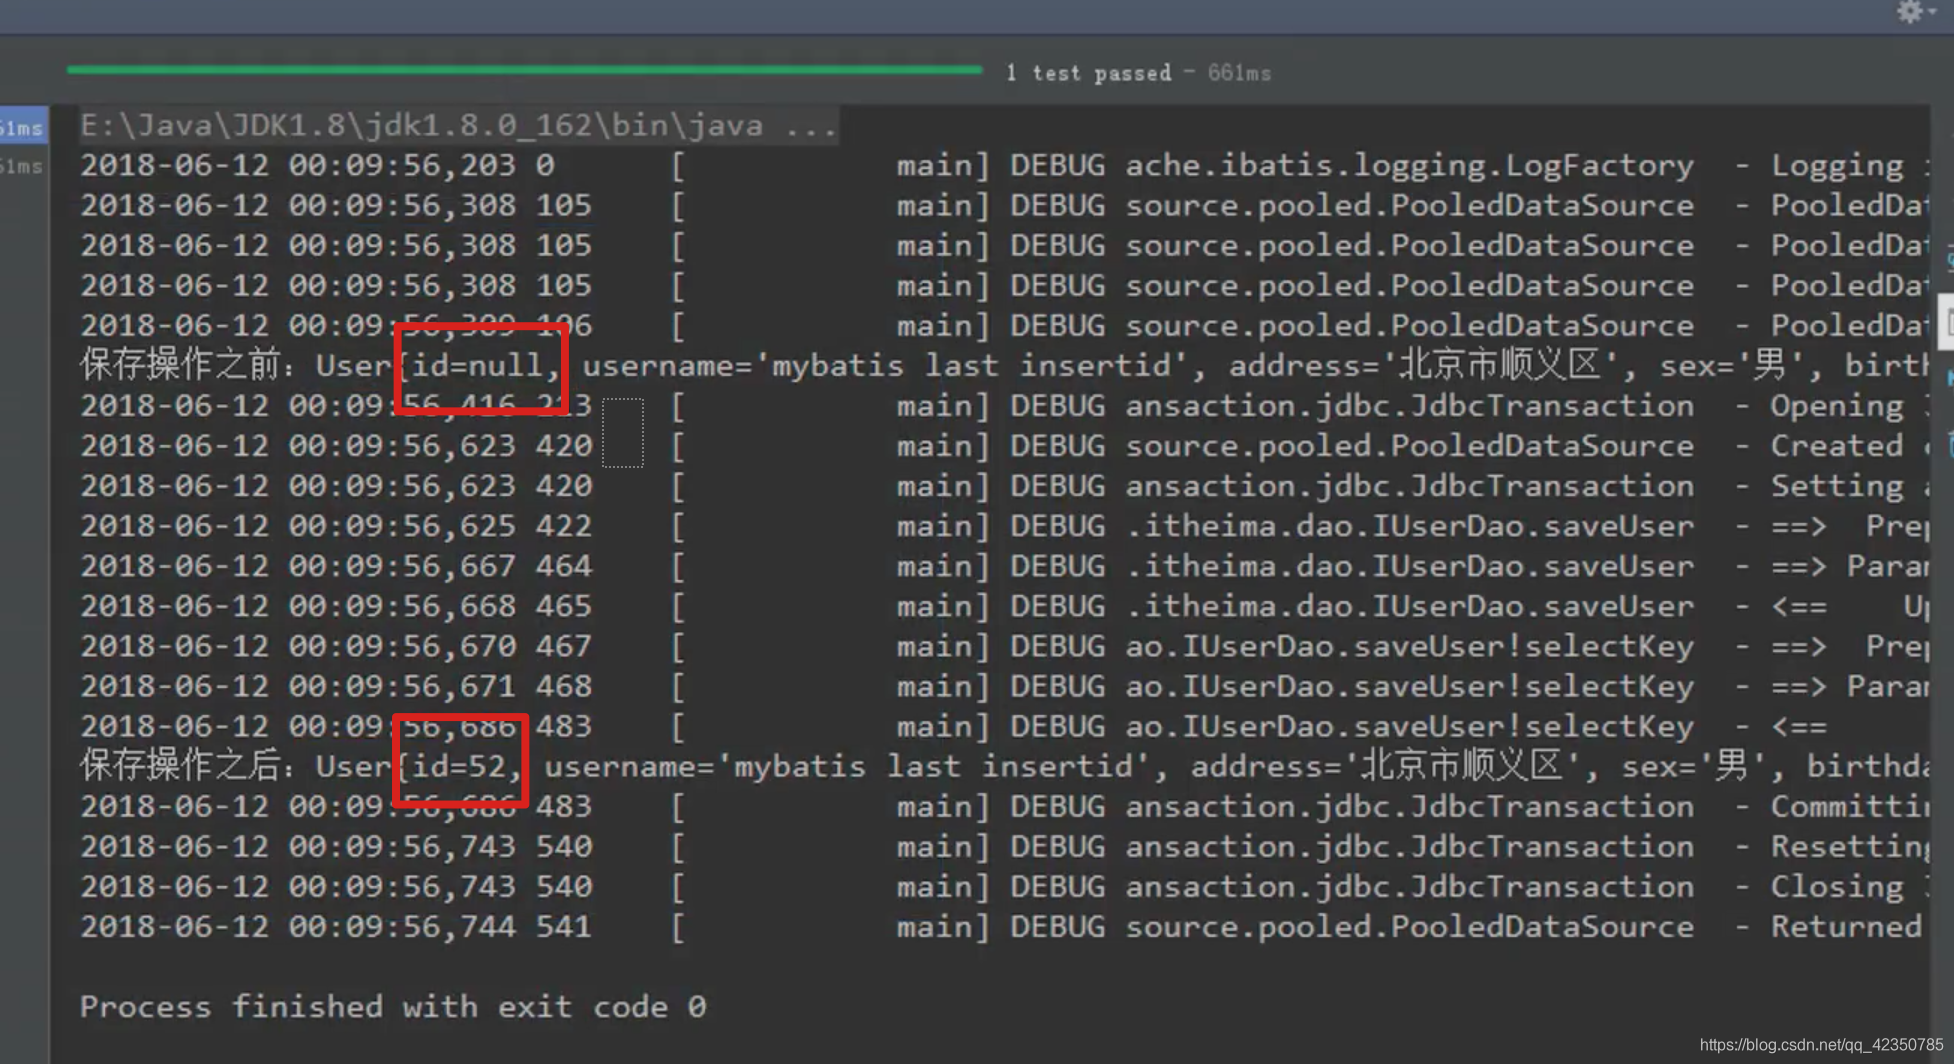Click the Java command line 'E:\Java\JDK1.8' row
The height and width of the screenshot is (1064, 1954).
[459, 126]
